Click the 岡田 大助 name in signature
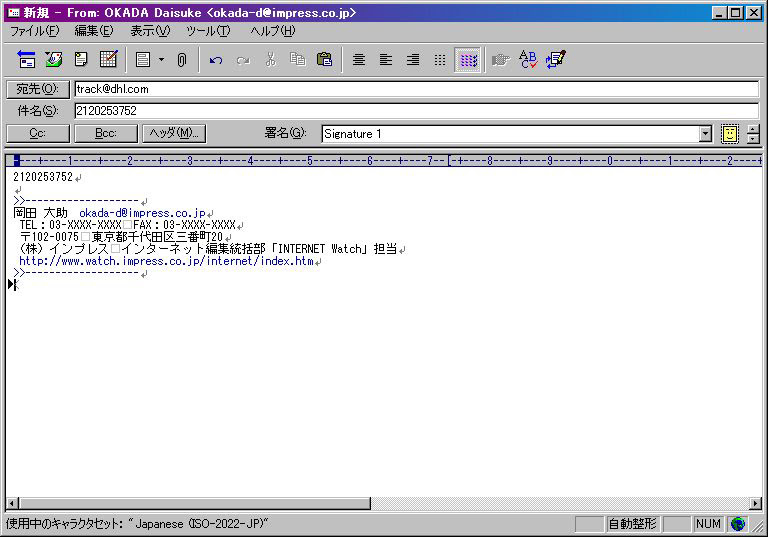The image size is (768, 537). (x=41, y=213)
